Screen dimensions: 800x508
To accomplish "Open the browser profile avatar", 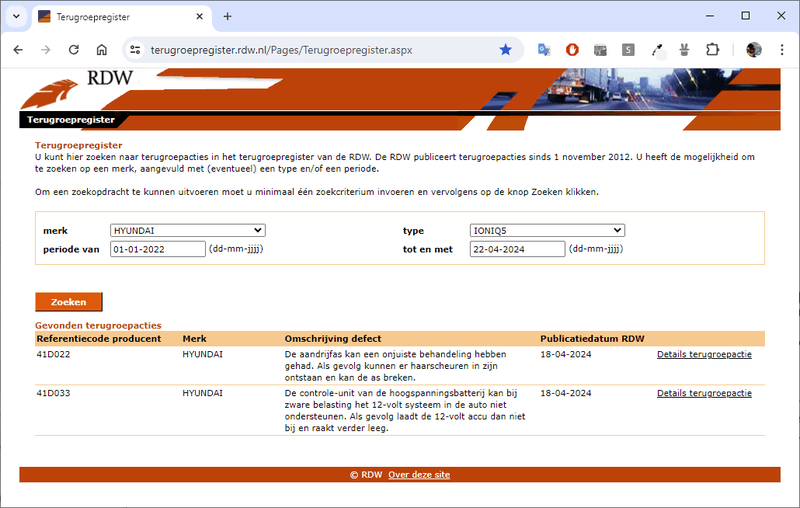I will click(x=754, y=49).
